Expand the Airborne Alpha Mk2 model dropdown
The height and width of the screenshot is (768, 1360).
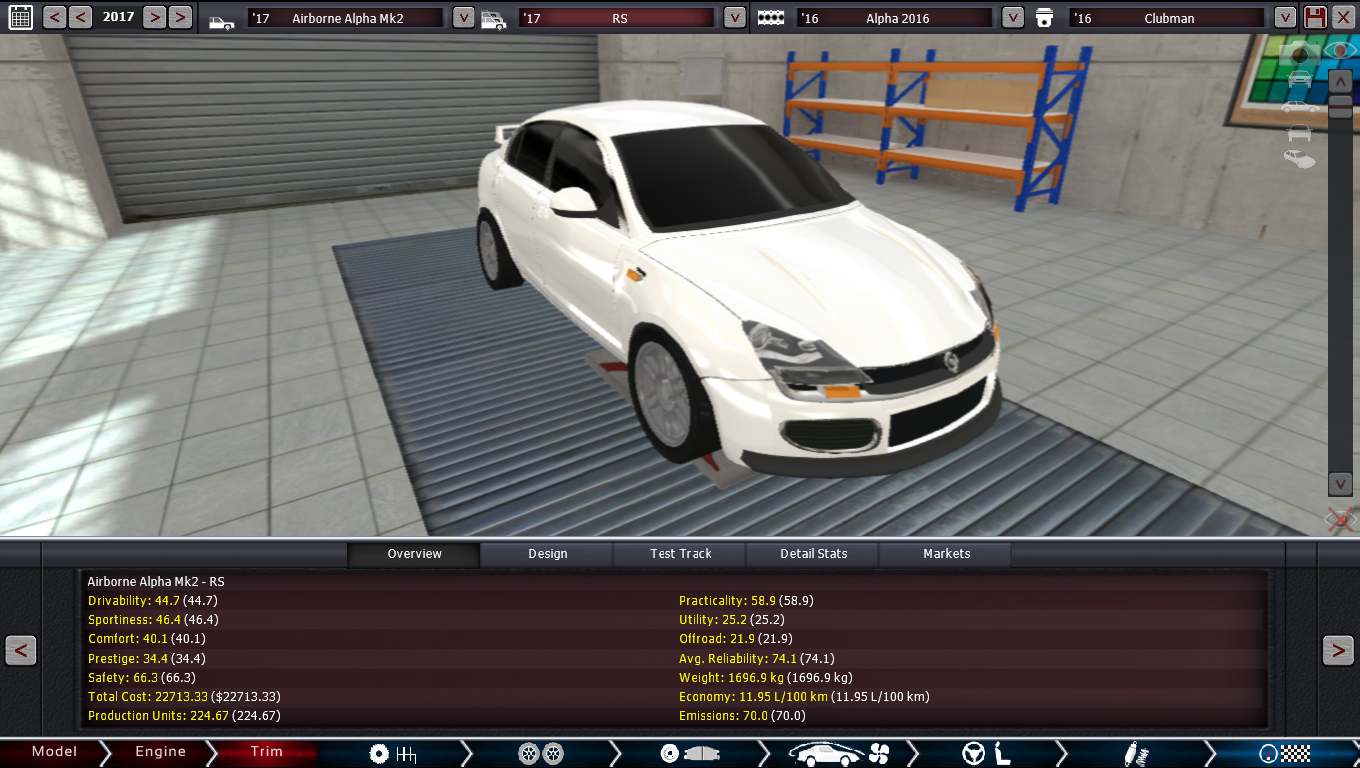[x=463, y=17]
